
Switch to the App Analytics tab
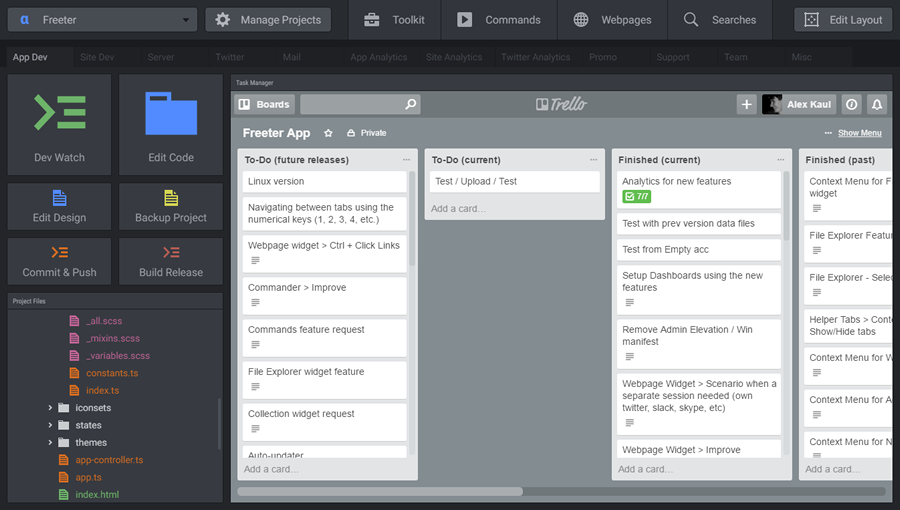(378, 57)
